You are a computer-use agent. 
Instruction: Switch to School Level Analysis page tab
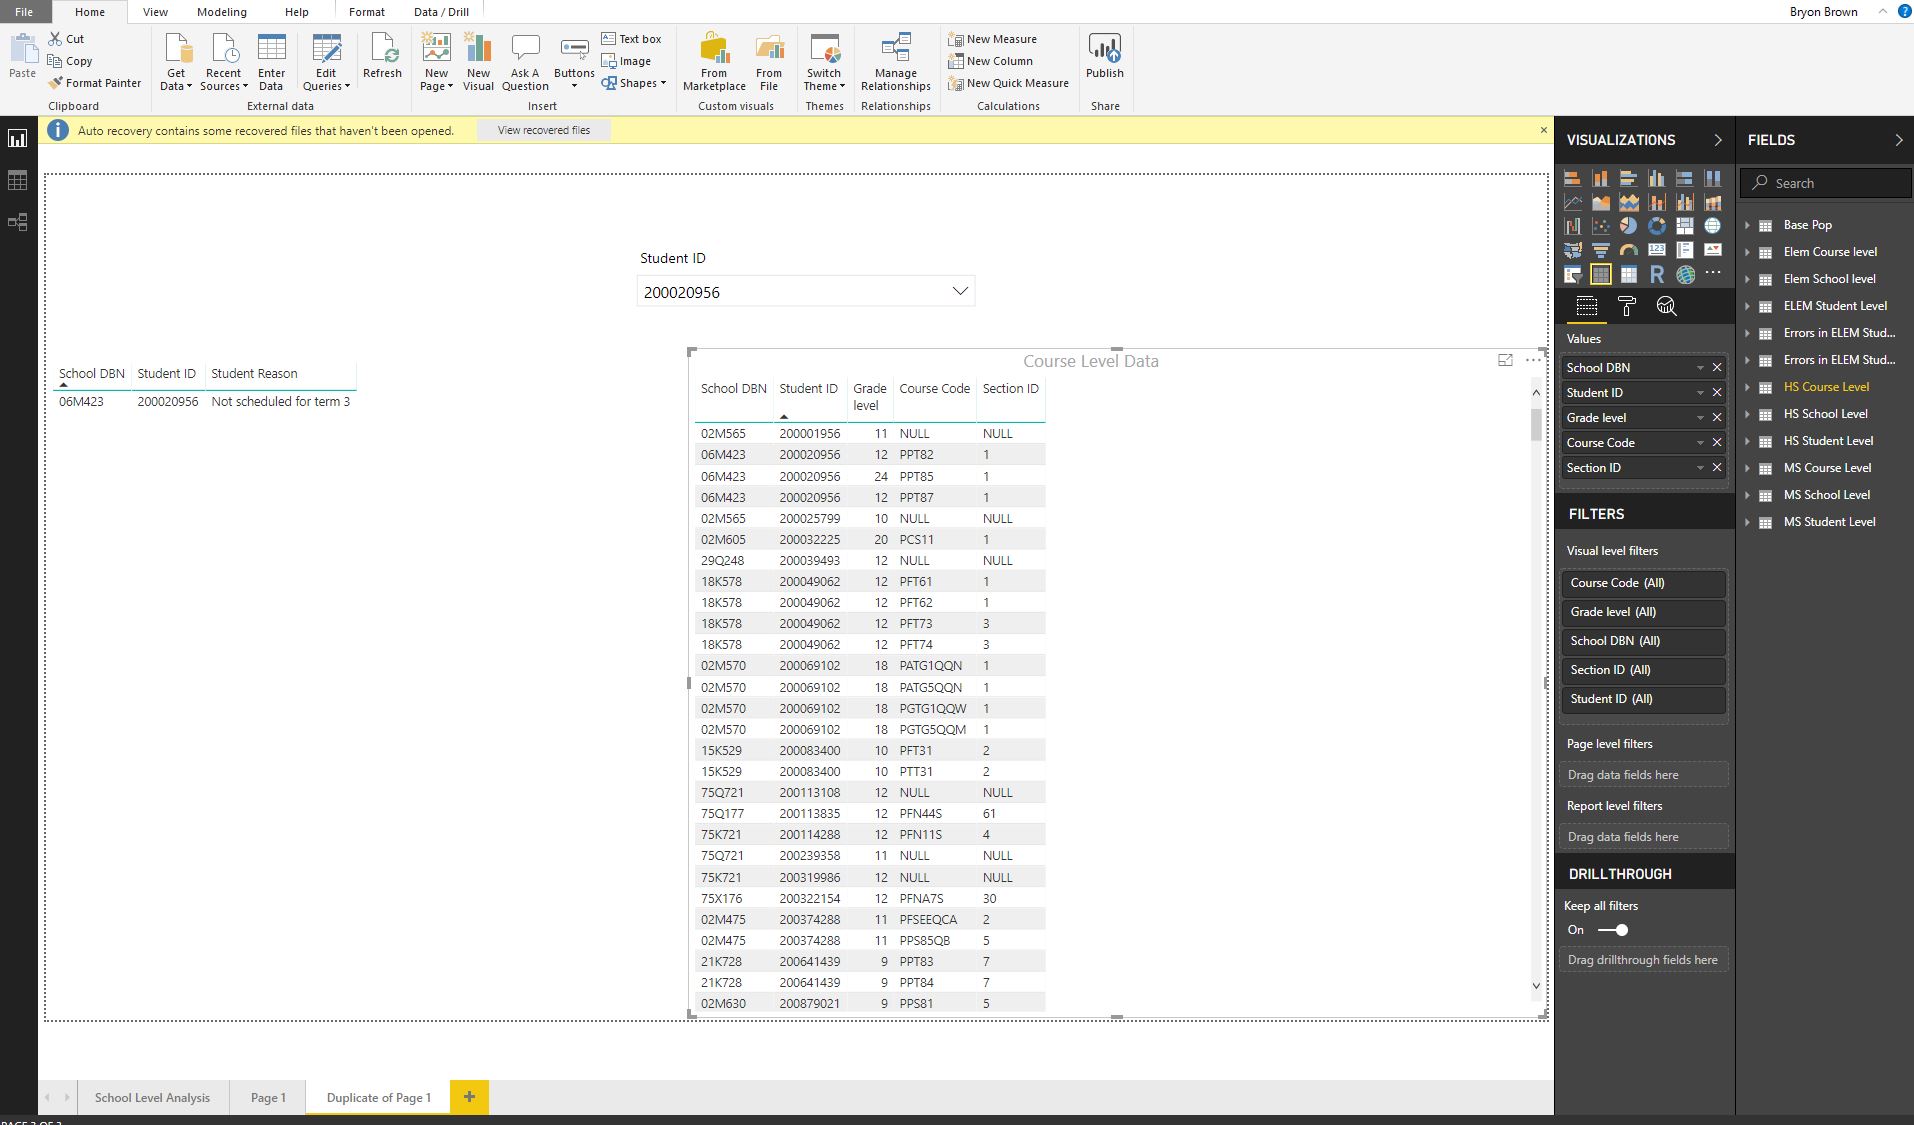pyautogui.click(x=152, y=1097)
